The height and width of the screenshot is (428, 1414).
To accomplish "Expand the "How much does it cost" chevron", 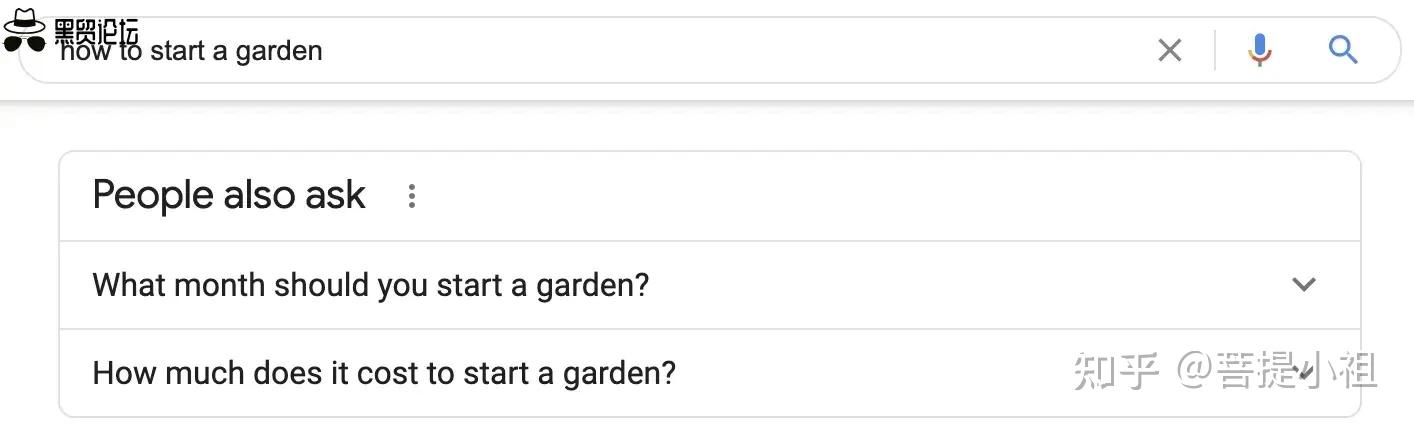I will (x=1304, y=372).
